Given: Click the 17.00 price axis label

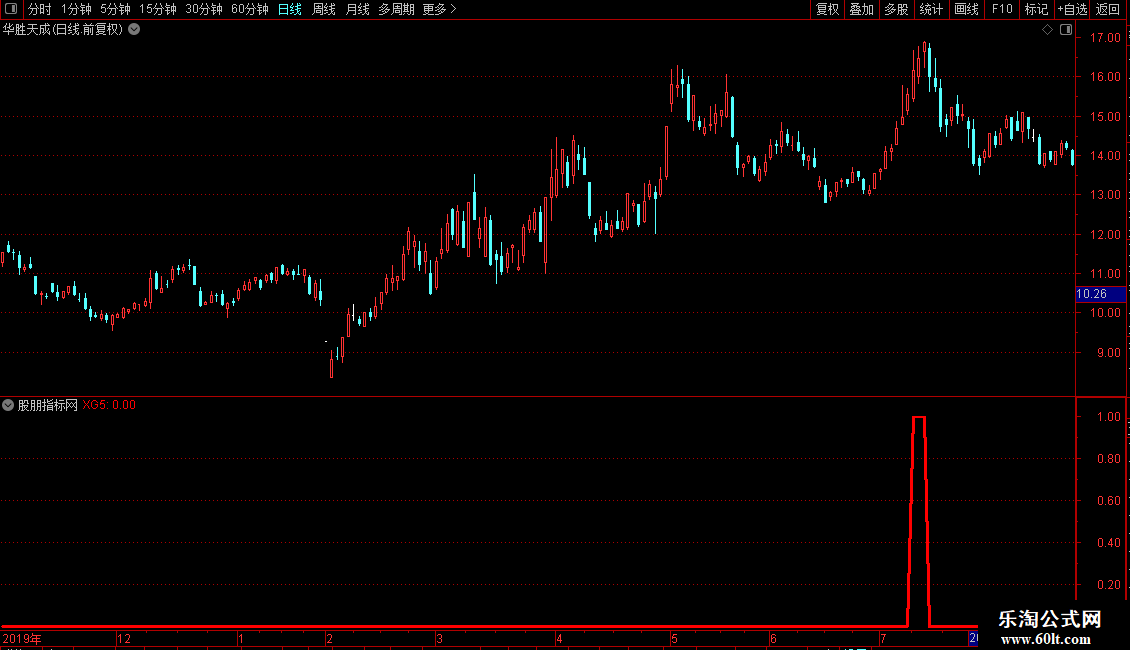Looking at the screenshot, I should [1105, 37].
